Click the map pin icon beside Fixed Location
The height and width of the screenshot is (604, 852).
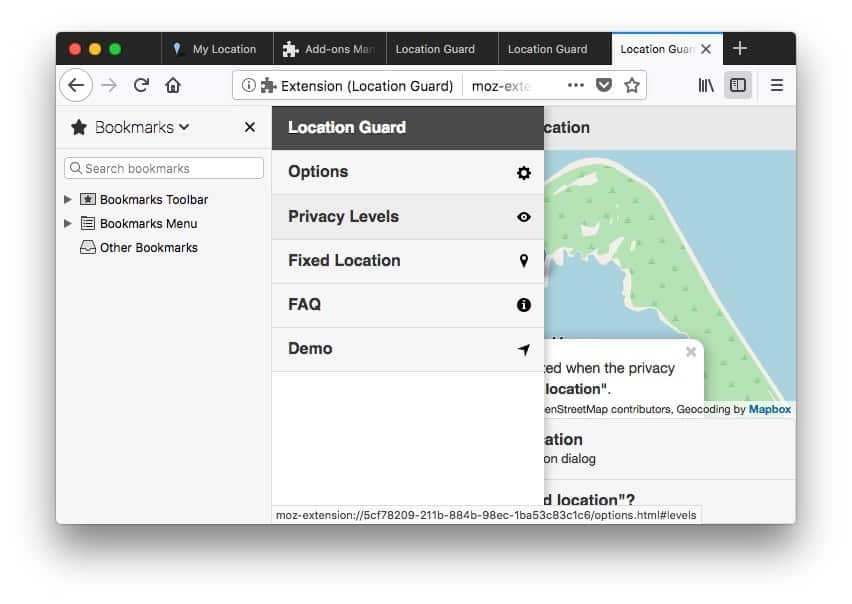pyautogui.click(x=523, y=261)
